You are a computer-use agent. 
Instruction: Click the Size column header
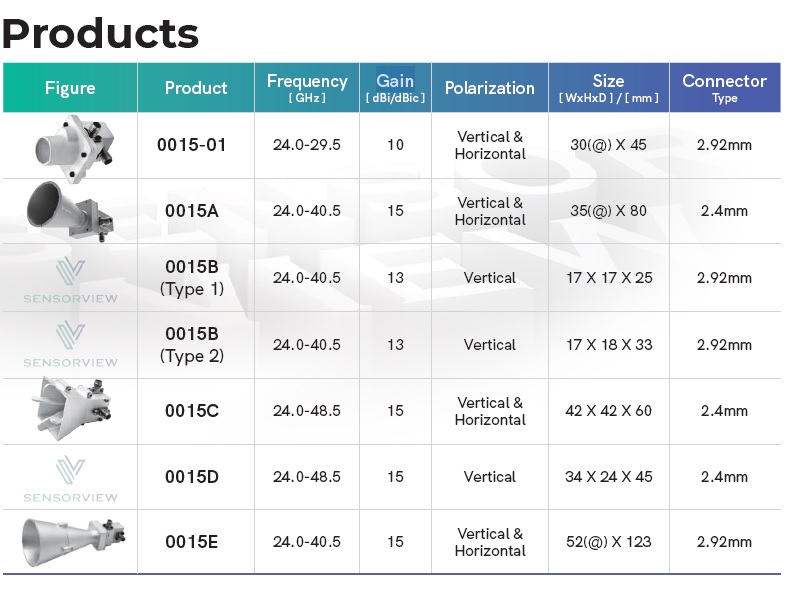[608, 88]
